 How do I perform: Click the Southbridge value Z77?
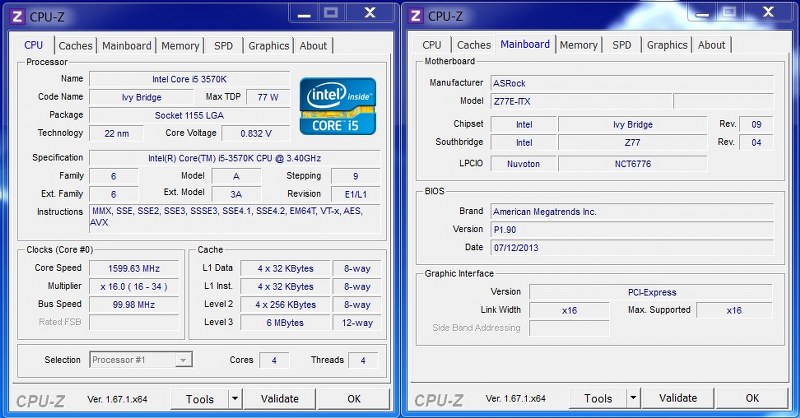(633, 143)
